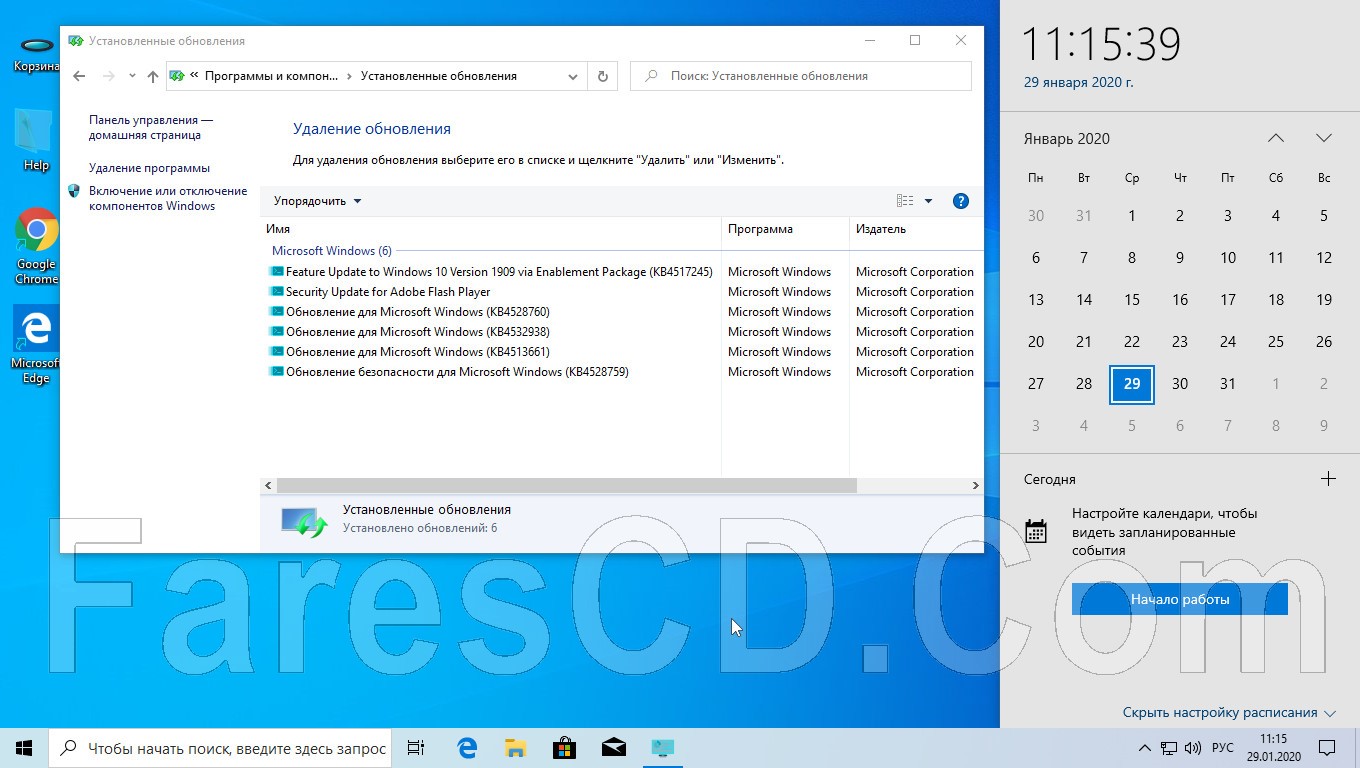The height and width of the screenshot is (768, 1360).
Task: Select January 15 in the calendar
Action: [x=1132, y=300]
